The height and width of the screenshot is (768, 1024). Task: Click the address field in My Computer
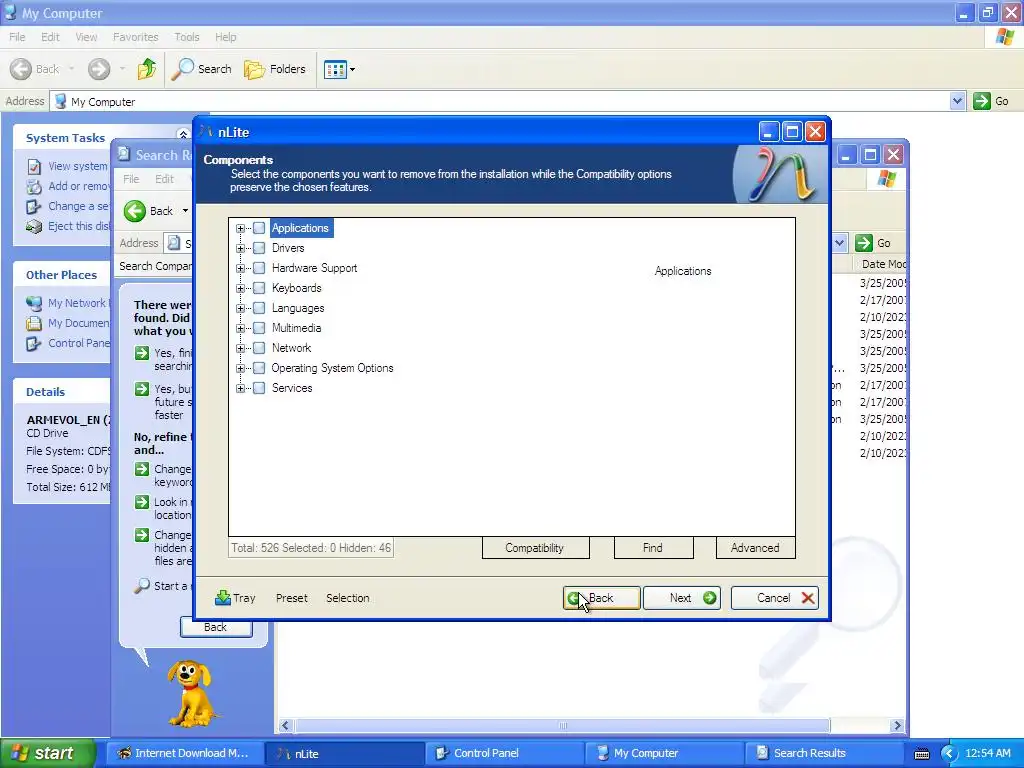pos(500,101)
